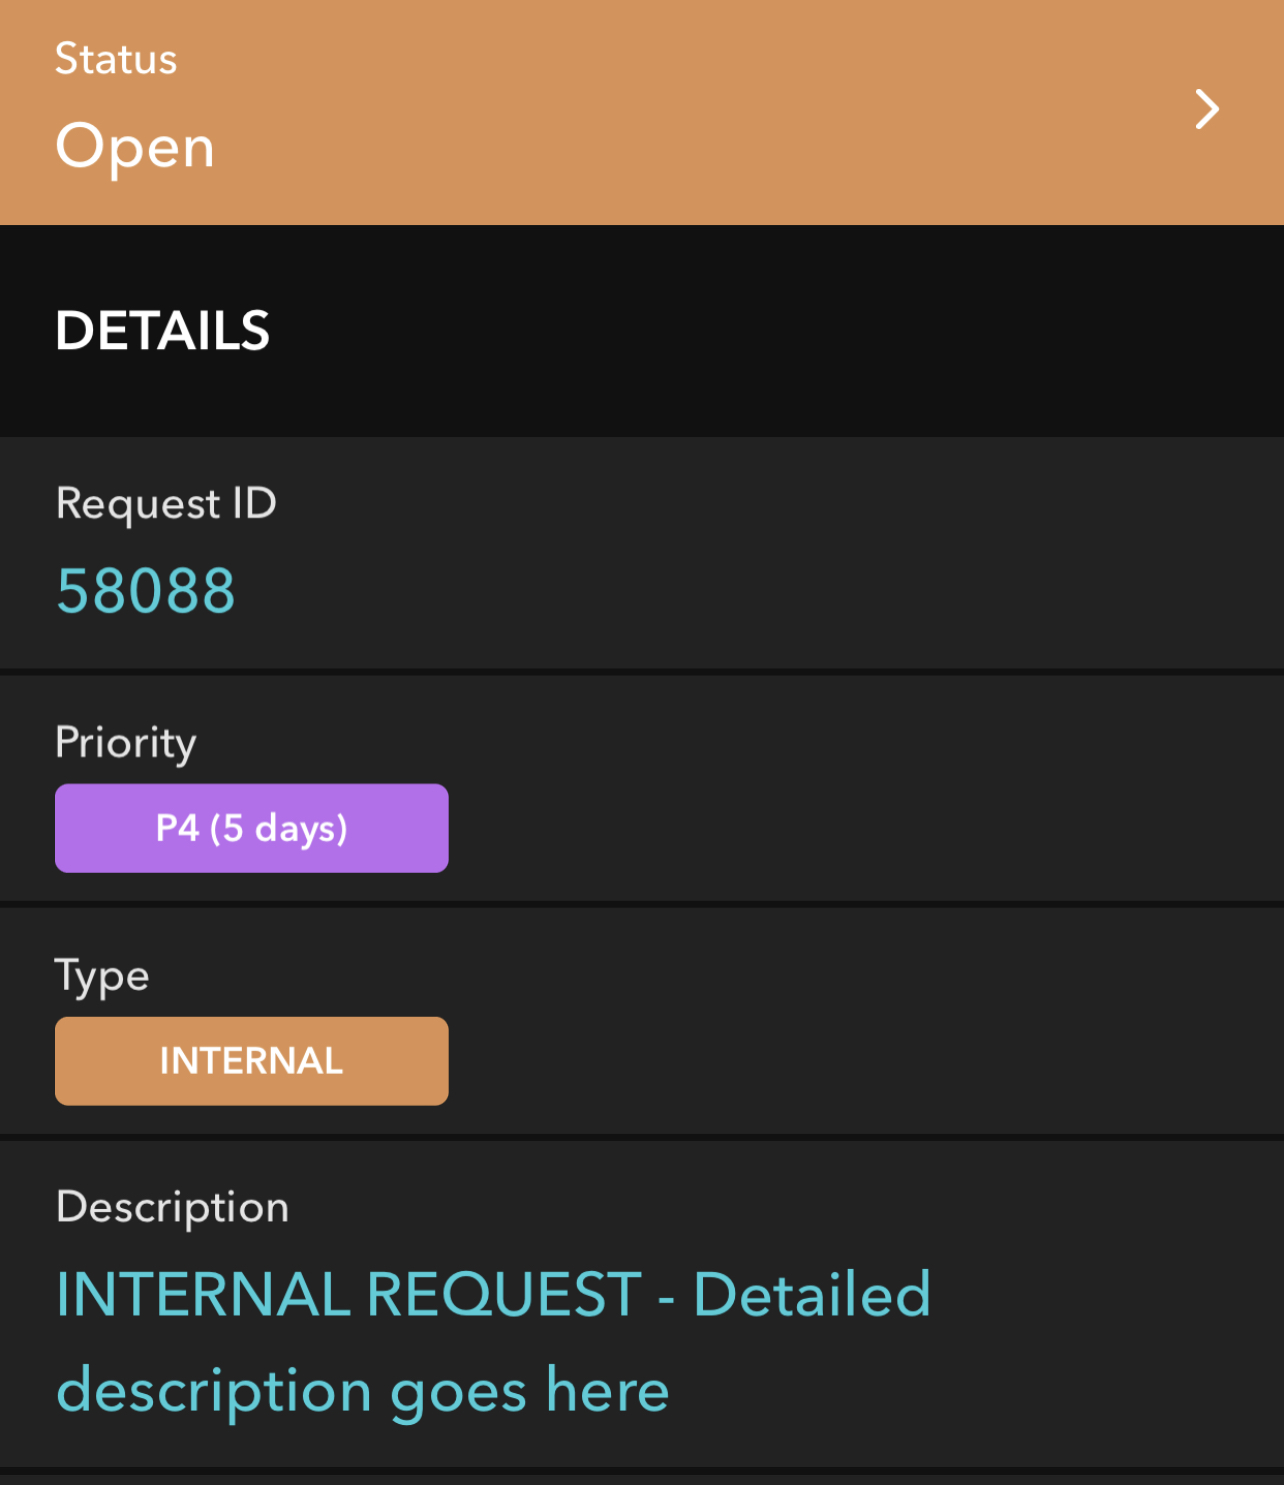
Task: Click the purple P4 (5 days) badge
Action: coord(251,828)
